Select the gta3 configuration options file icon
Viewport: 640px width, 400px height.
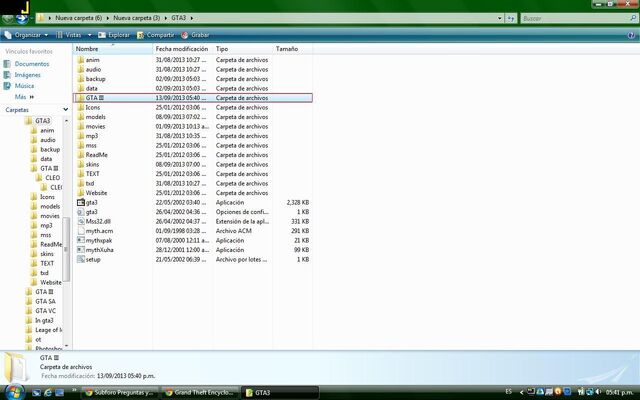pos(80,212)
